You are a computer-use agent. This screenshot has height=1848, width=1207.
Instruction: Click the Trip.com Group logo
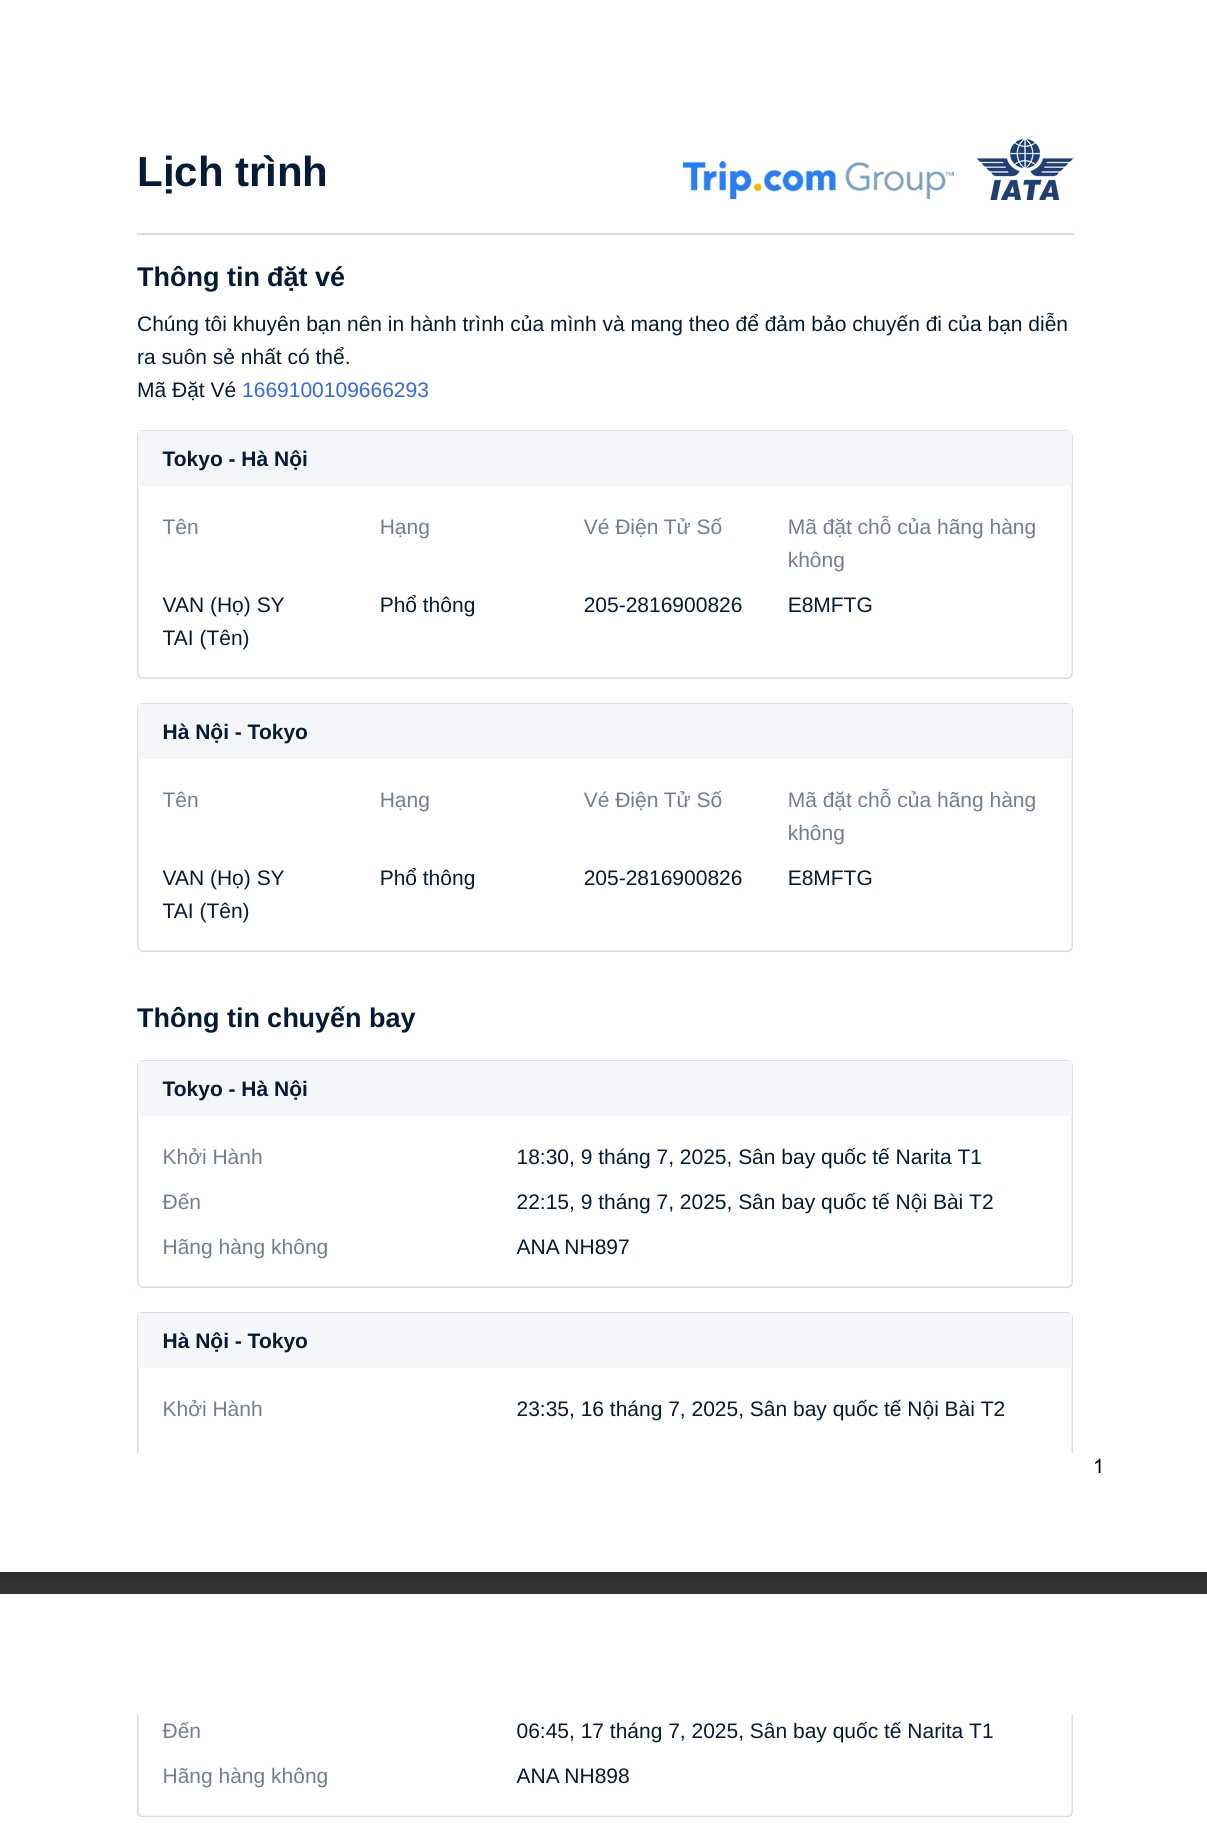817,178
